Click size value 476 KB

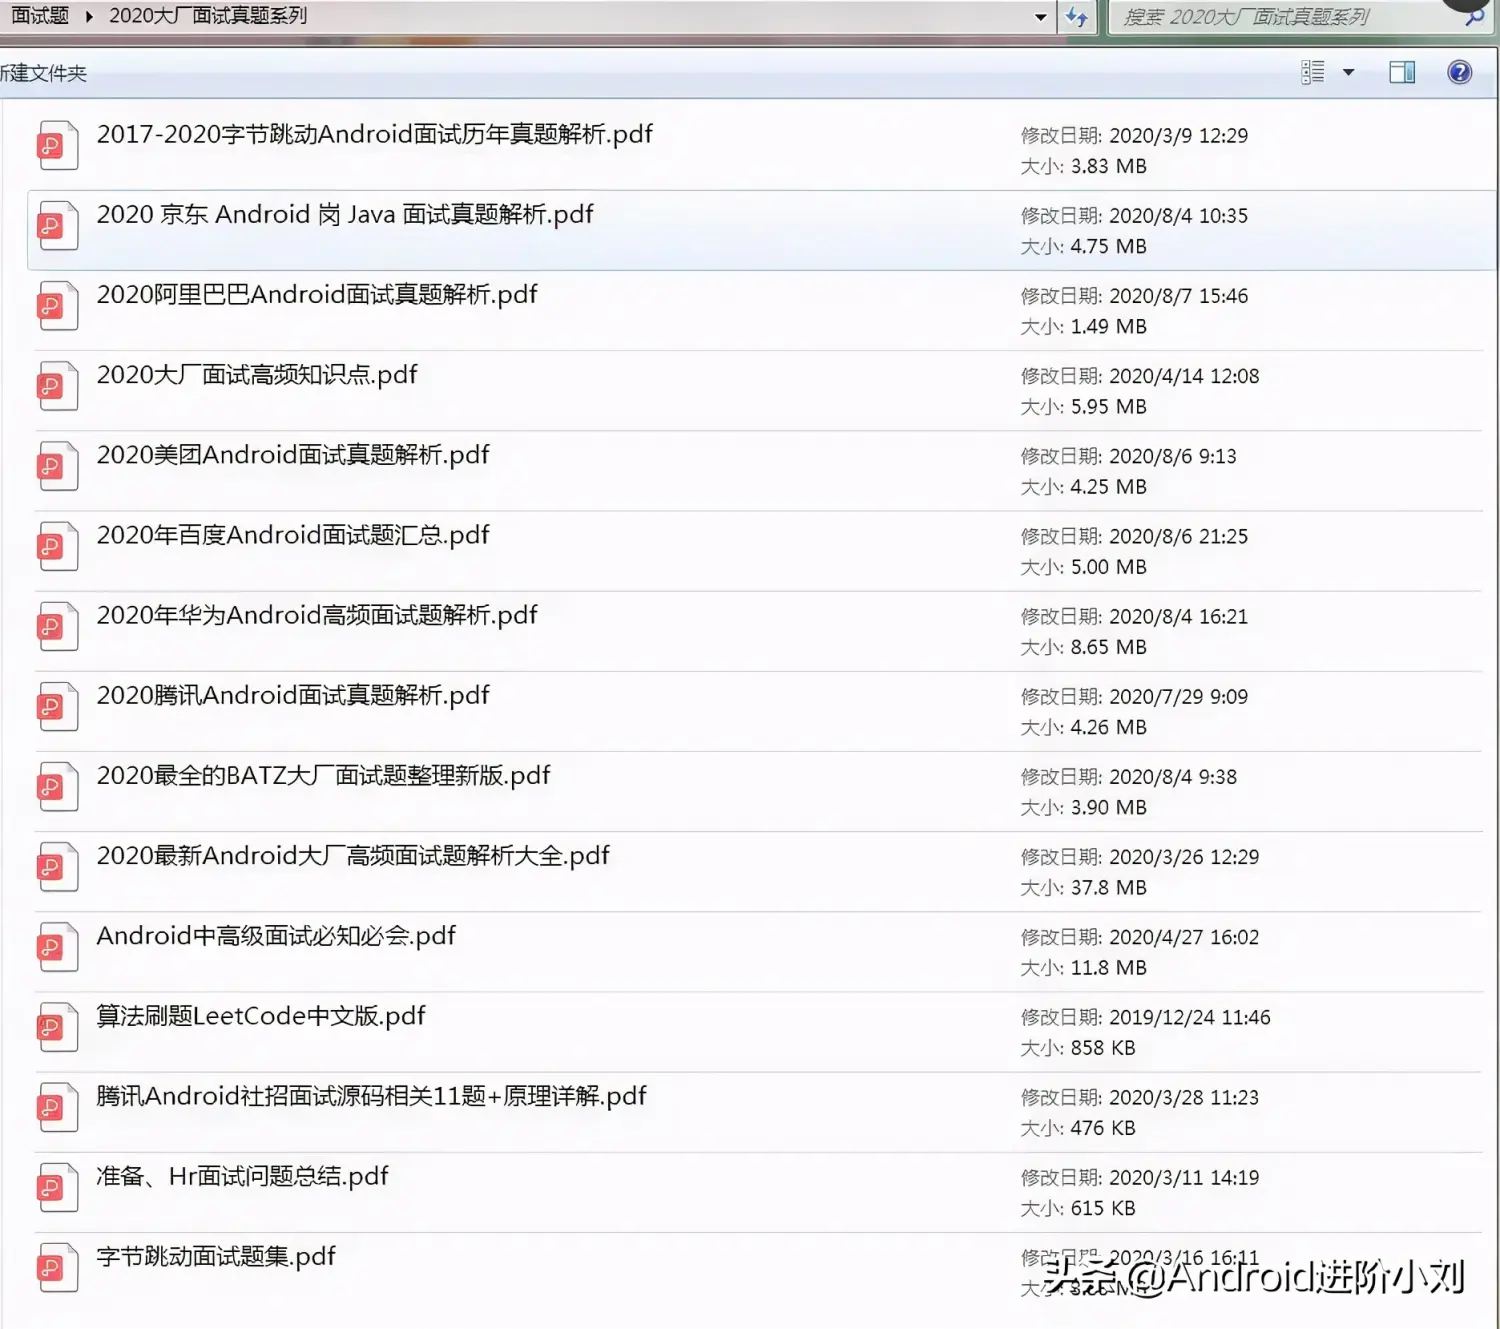1103,1127
